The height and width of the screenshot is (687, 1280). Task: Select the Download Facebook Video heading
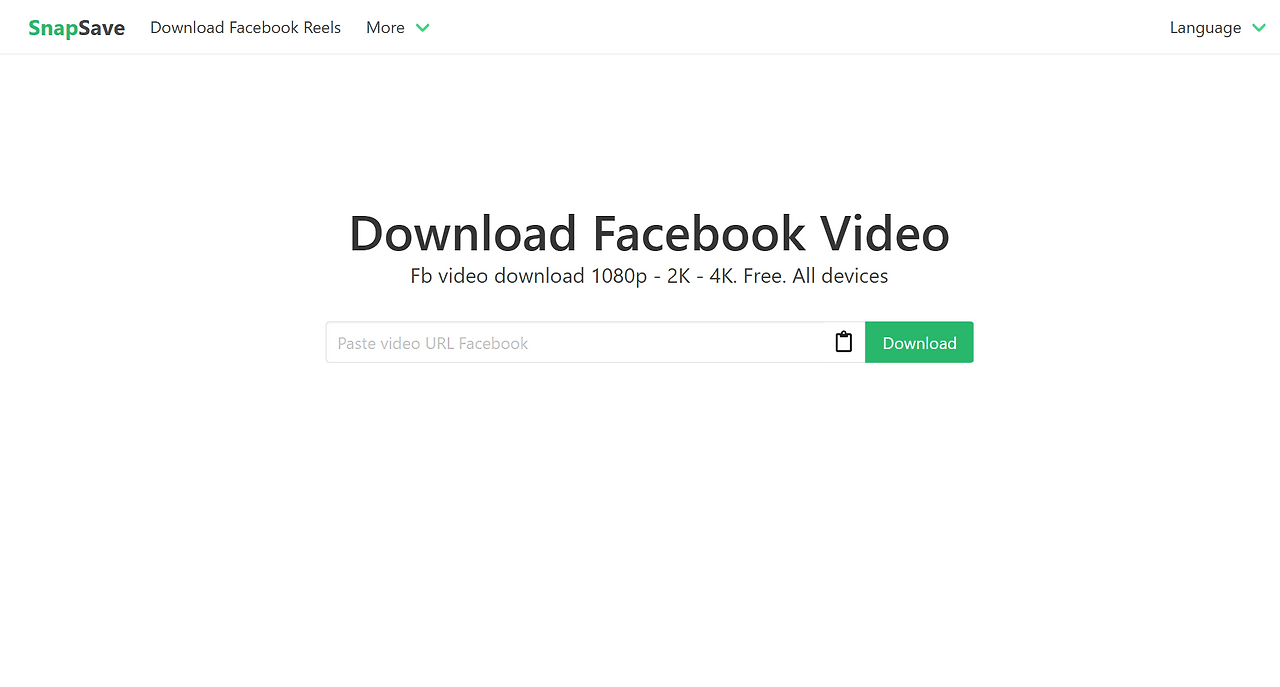649,233
